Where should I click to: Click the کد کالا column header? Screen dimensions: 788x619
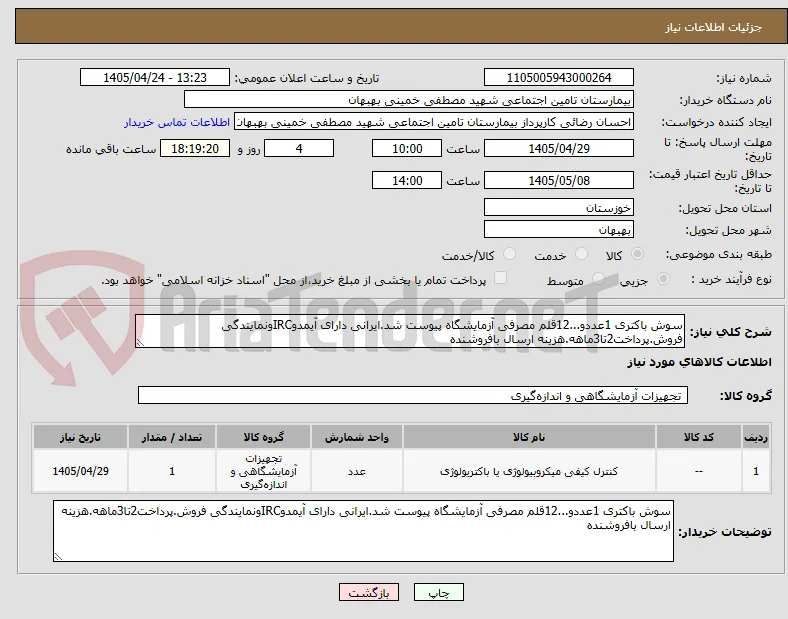pos(699,437)
